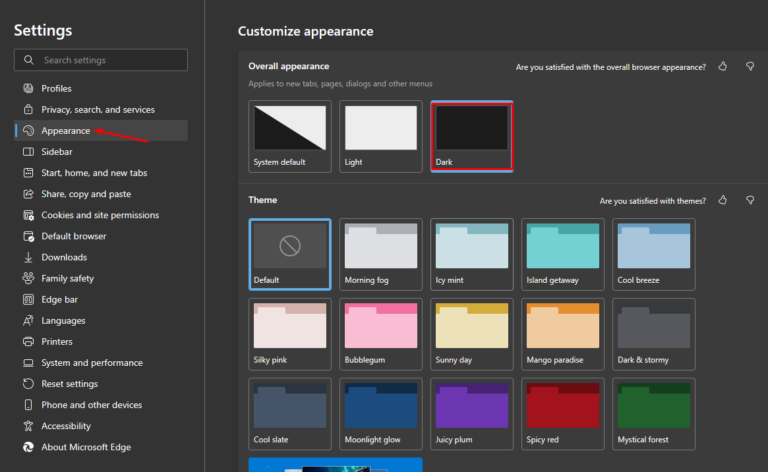Go to Appearance settings
This screenshot has height=472, width=768.
pos(101,130)
